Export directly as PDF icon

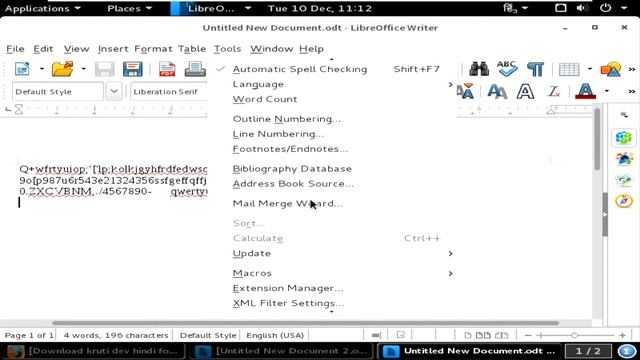167,69
